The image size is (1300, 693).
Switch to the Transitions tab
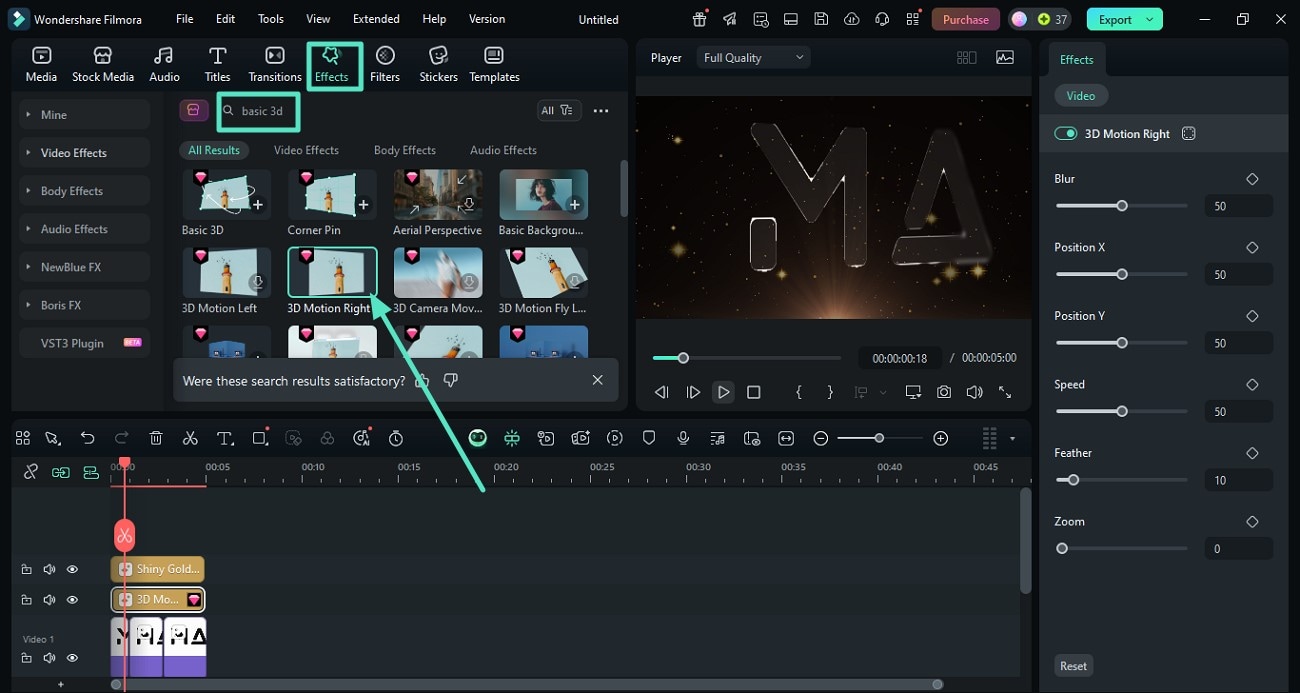[274, 64]
